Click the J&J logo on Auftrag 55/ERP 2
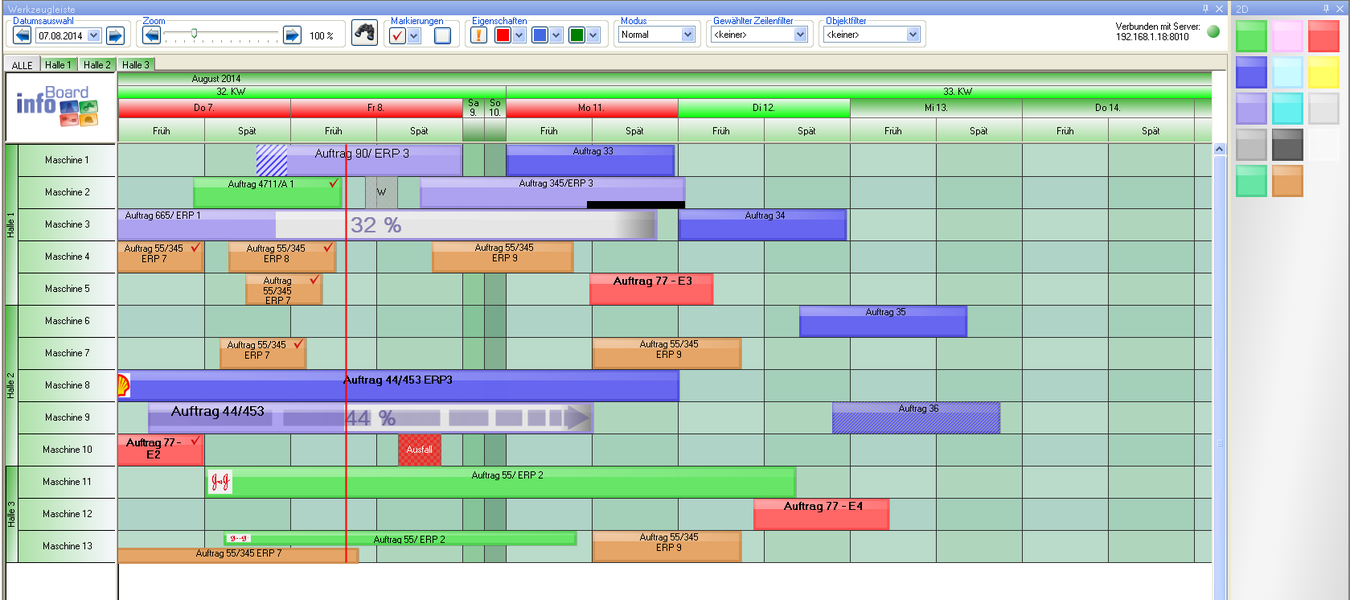The width and height of the screenshot is (1350, 600). pyautogui.click(x=221, y=481)
